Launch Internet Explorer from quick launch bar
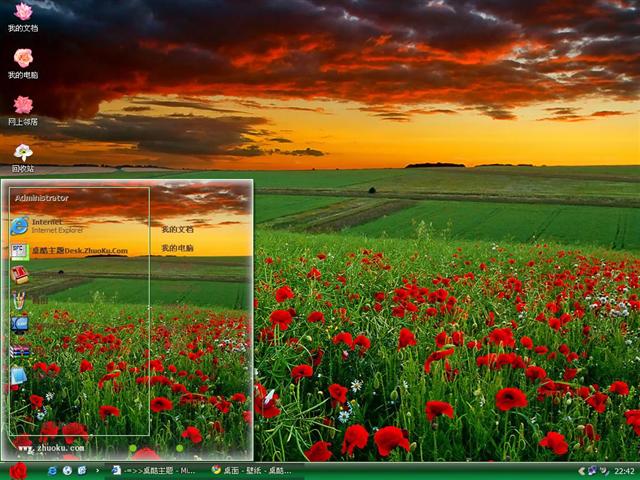This screenshot has width=640, height=480. [x=52, y=471]
